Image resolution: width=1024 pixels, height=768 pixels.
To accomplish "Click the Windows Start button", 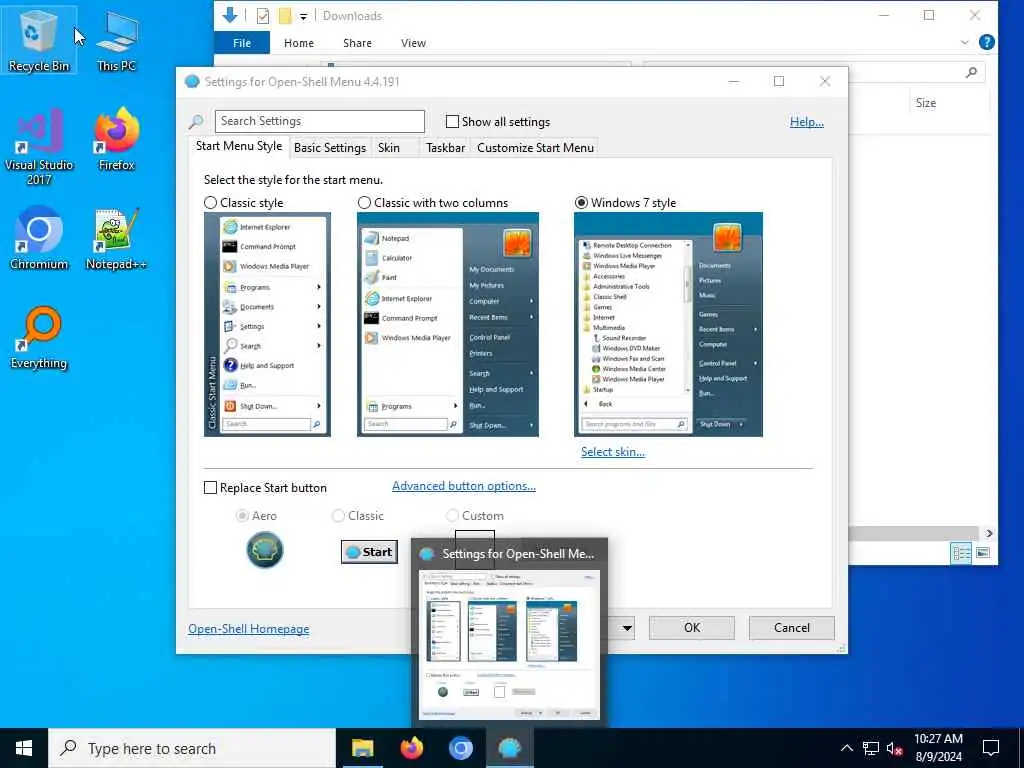I will pyautogui.click(x=24, y=748).
